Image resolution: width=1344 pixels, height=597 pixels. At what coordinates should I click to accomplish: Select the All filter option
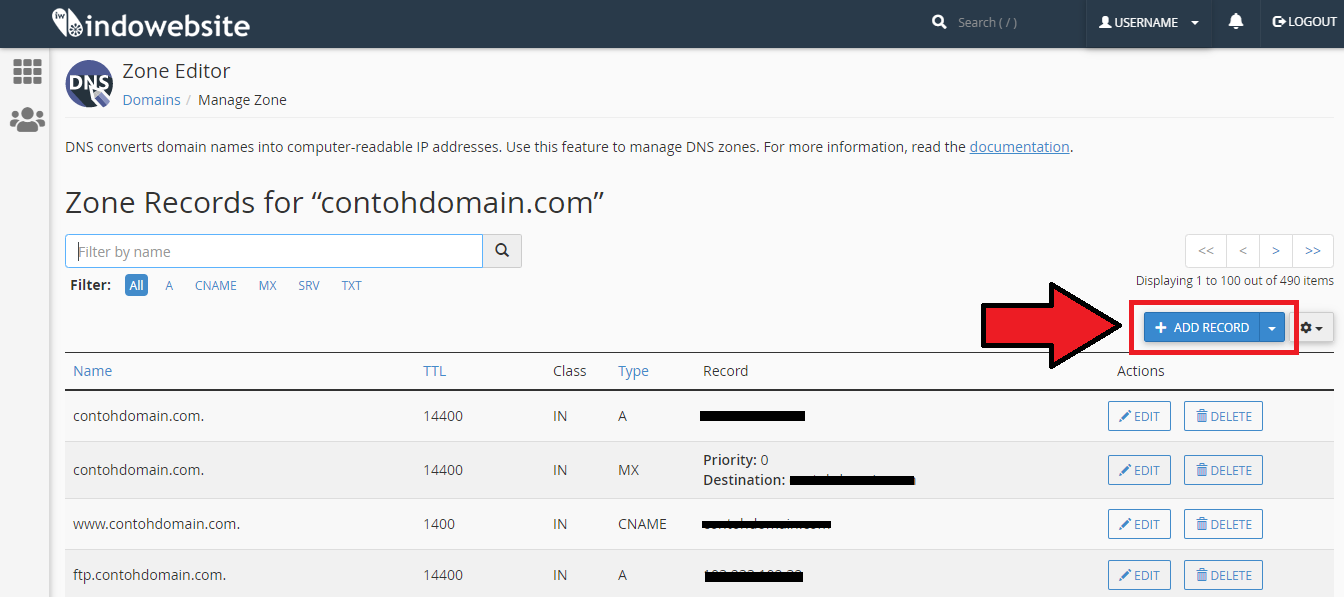click(x=136, y=286)
